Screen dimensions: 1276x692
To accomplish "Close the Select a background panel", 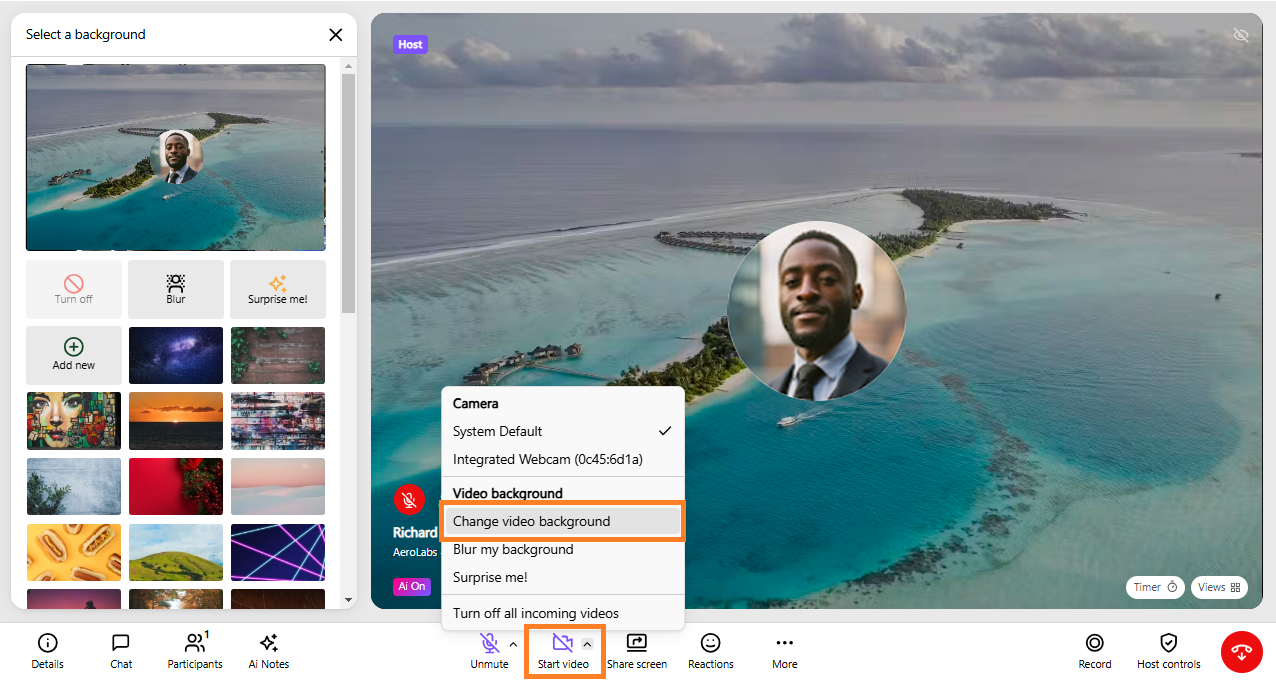I will point(336,34).
